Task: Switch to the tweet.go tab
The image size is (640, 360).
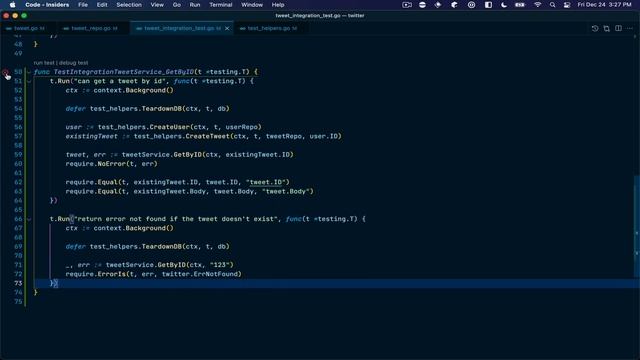Action: tap(27, 28)
